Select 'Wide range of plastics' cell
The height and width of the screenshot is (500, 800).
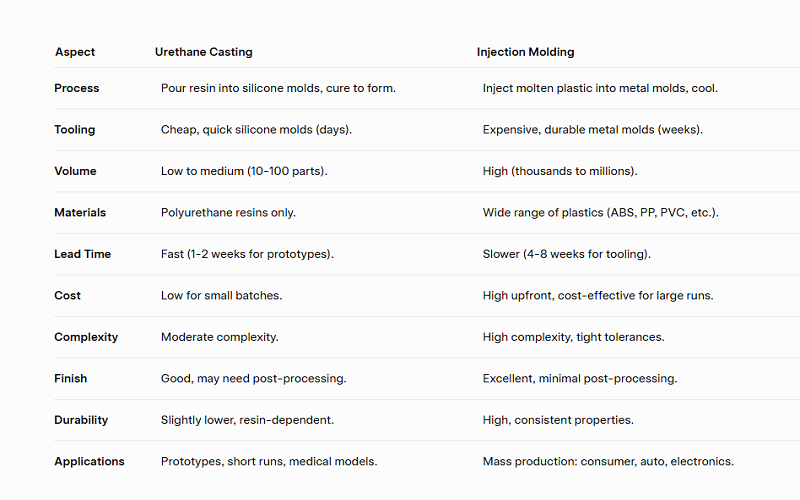[x=601, y=212]
